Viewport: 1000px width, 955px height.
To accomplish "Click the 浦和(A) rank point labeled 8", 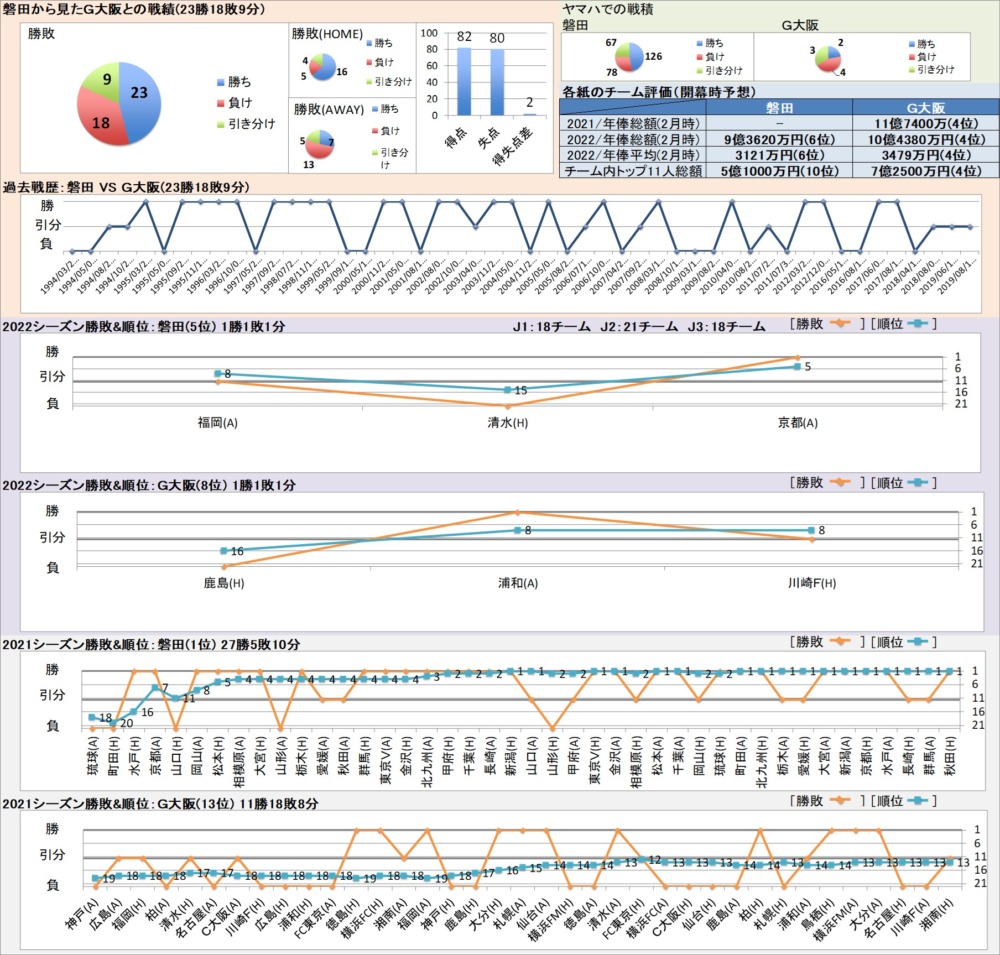I will [x=516, y=530].
